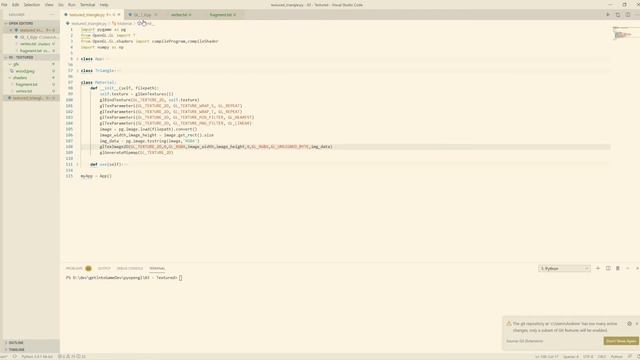Run the Python file with the play icon
640x360 pixels.
click(x=608, y=15)
